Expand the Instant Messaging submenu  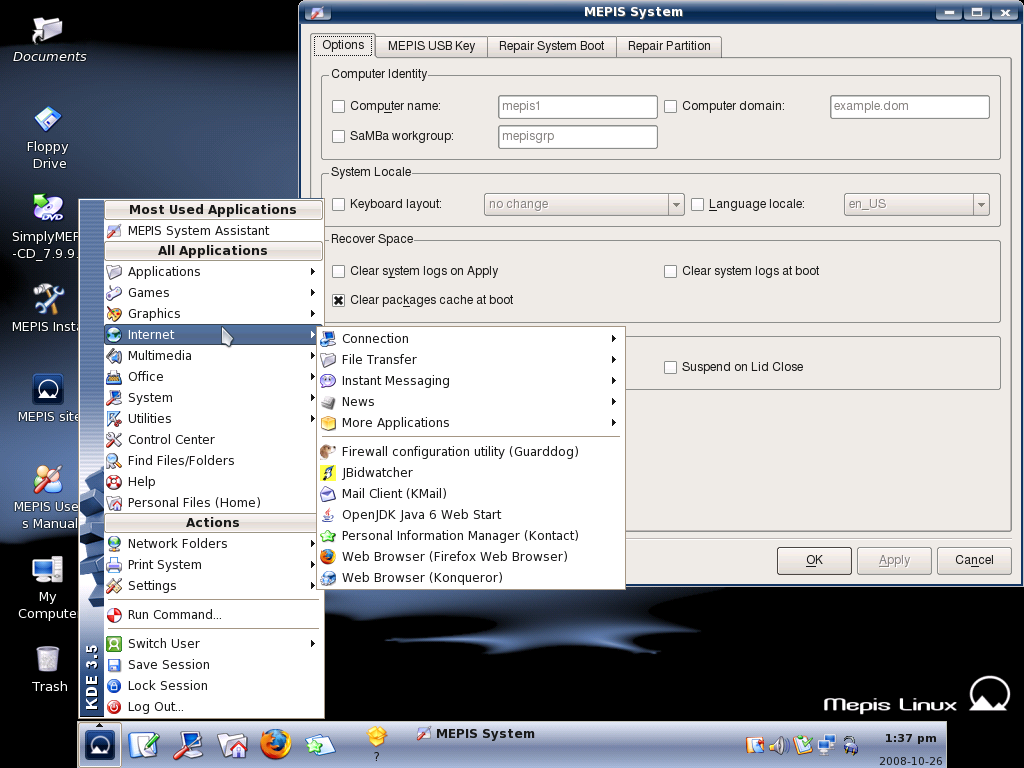point(470,380)
